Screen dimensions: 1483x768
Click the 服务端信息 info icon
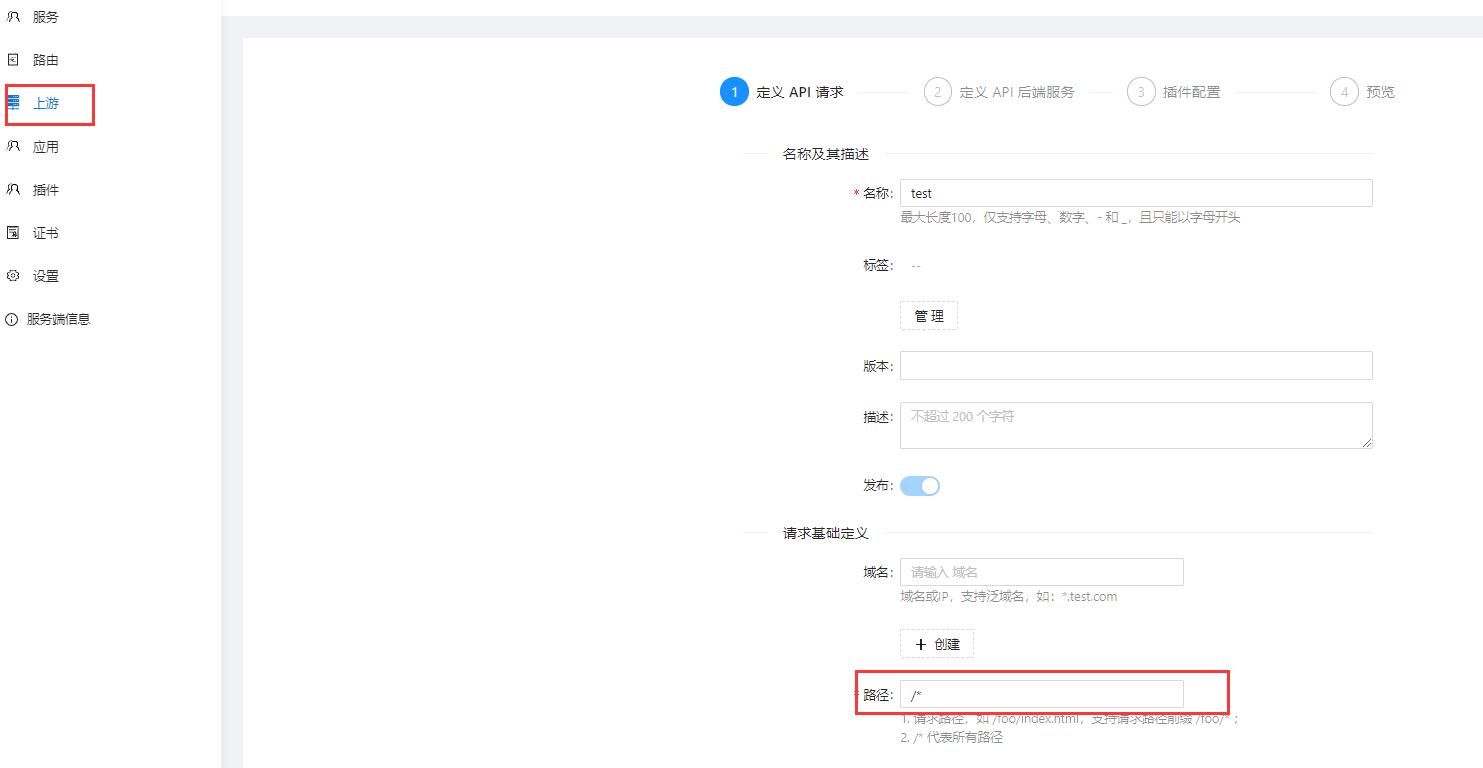point(12,319)
